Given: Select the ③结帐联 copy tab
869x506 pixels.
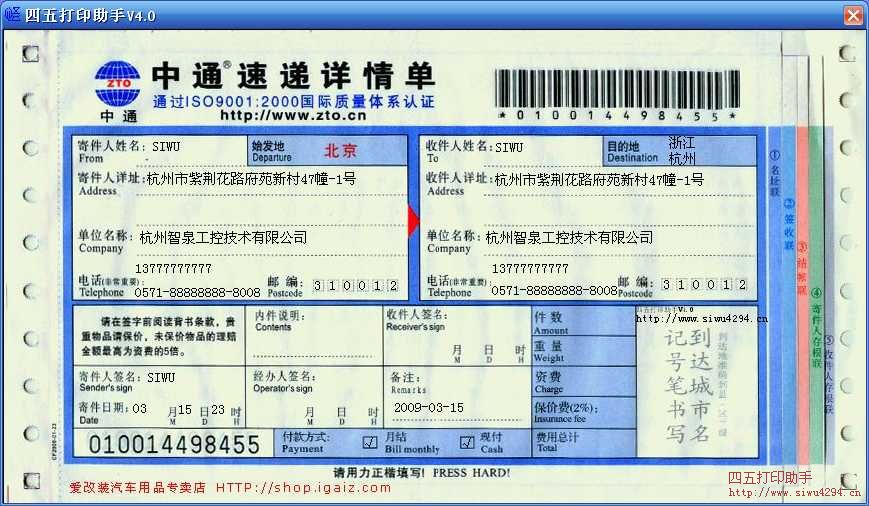Looking at the screenshot, I should tap(801, 268).
